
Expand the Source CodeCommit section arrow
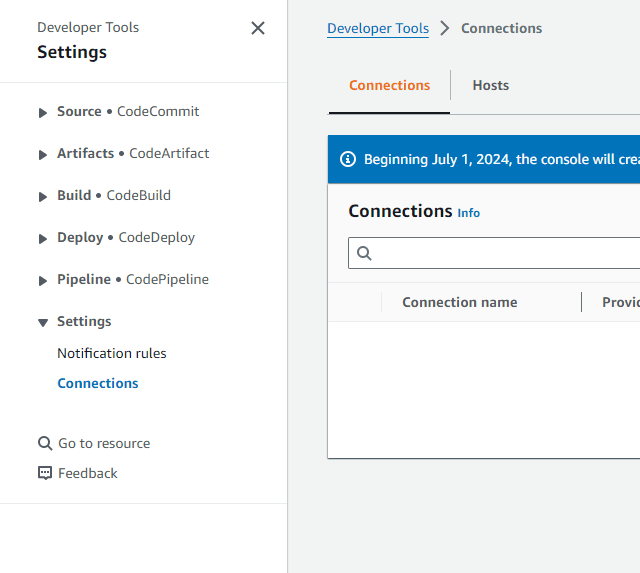coord(43,113)
